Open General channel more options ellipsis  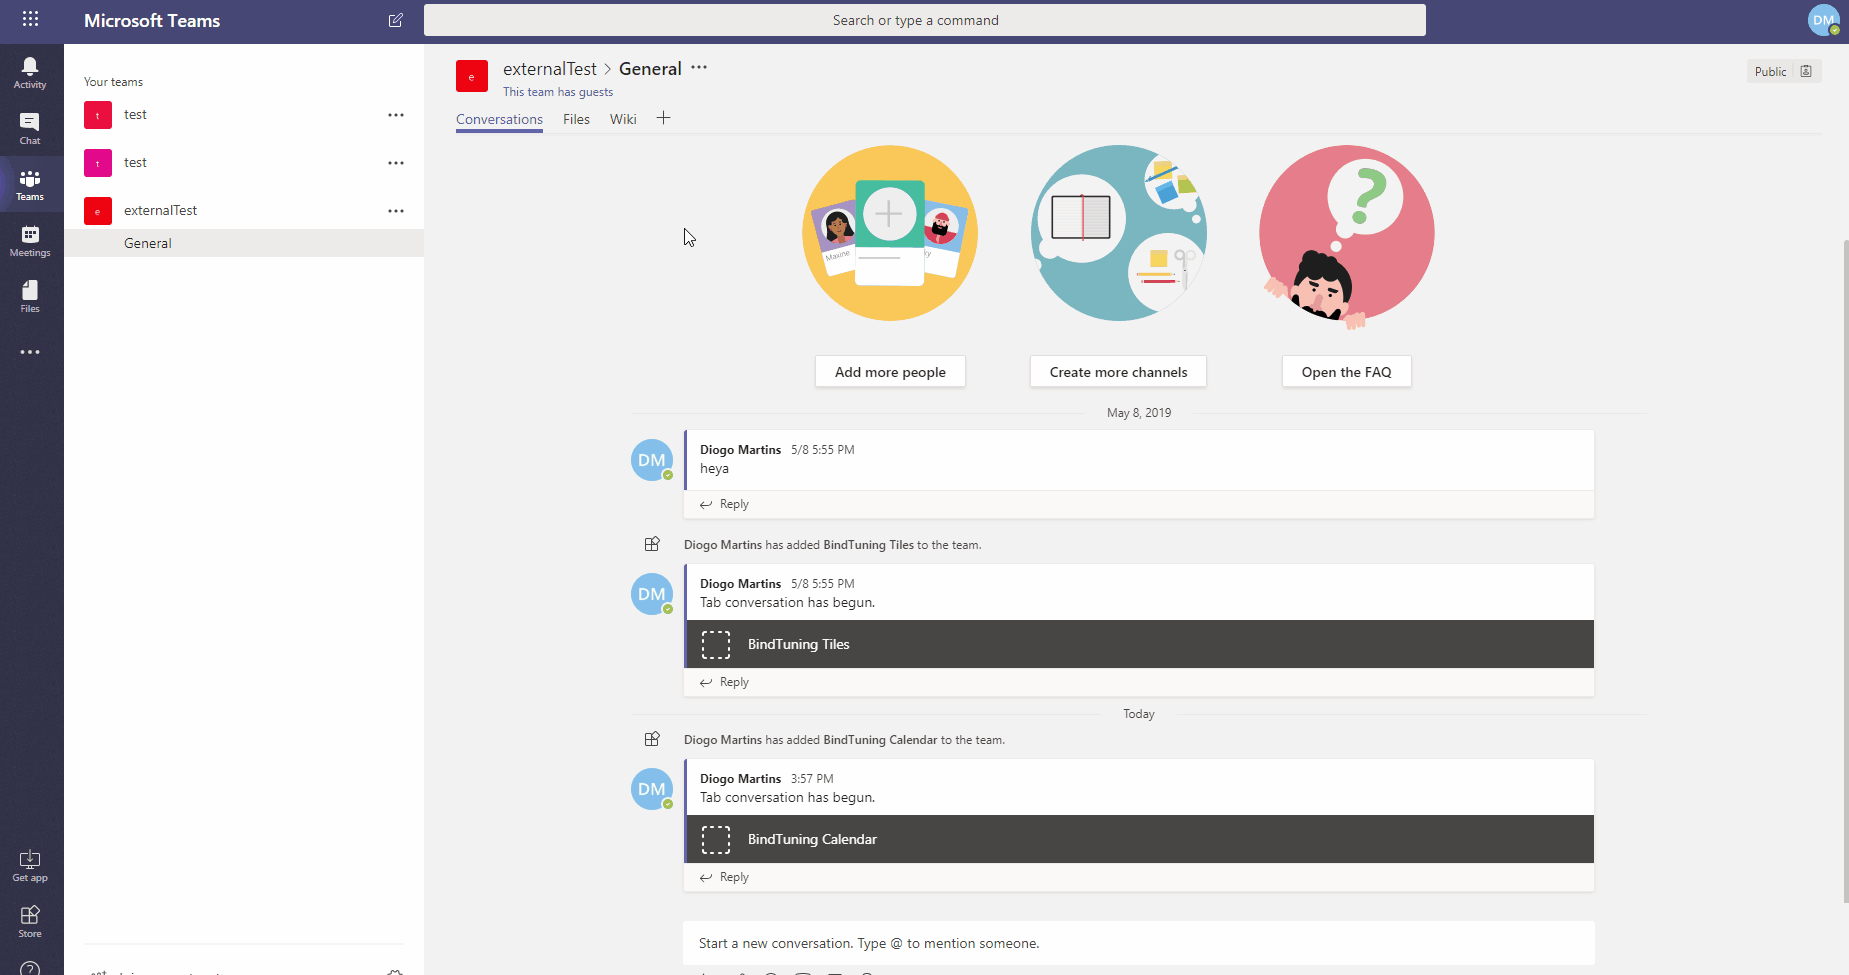click(699, 67)
